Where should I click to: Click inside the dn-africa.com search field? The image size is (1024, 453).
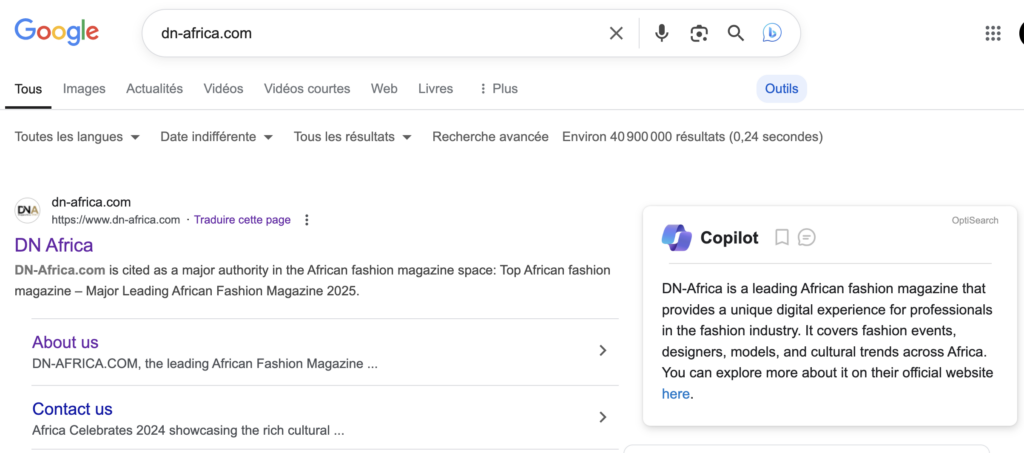[x=379, y=33]
